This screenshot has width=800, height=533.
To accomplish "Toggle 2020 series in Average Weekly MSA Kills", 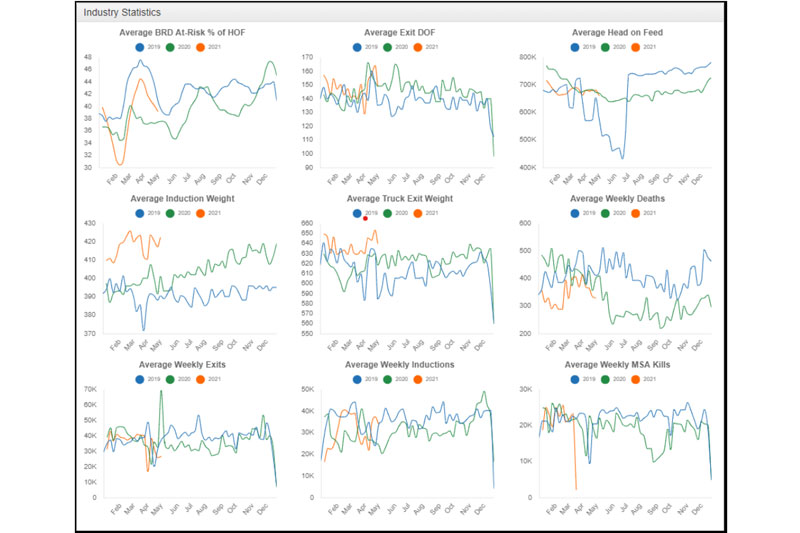I will [x=613, y=379].
